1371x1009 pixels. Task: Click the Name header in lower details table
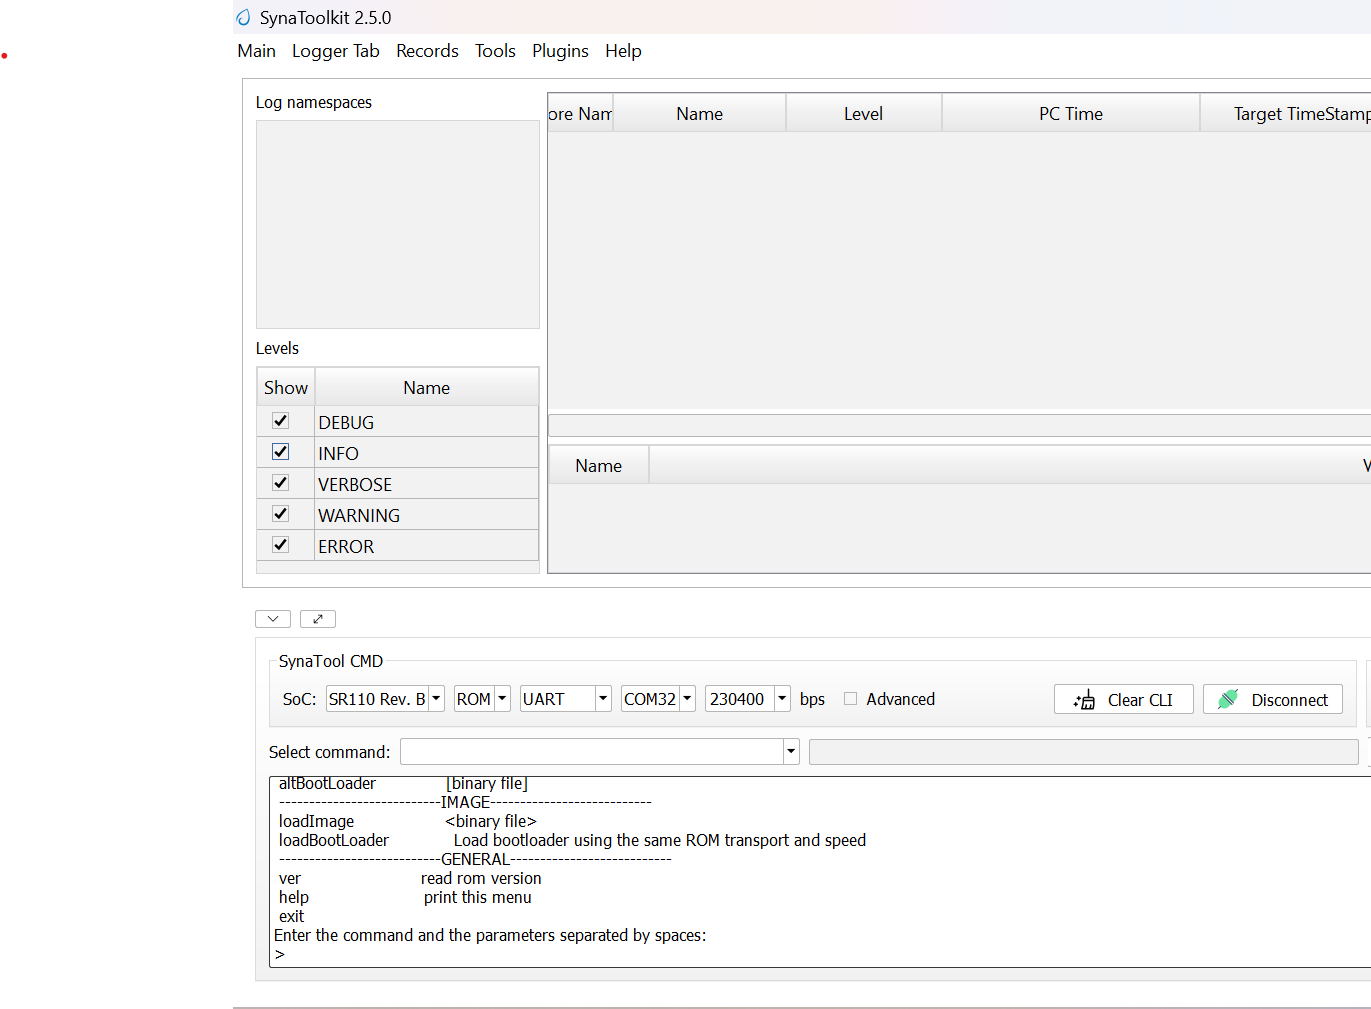(x=599, y=466)
